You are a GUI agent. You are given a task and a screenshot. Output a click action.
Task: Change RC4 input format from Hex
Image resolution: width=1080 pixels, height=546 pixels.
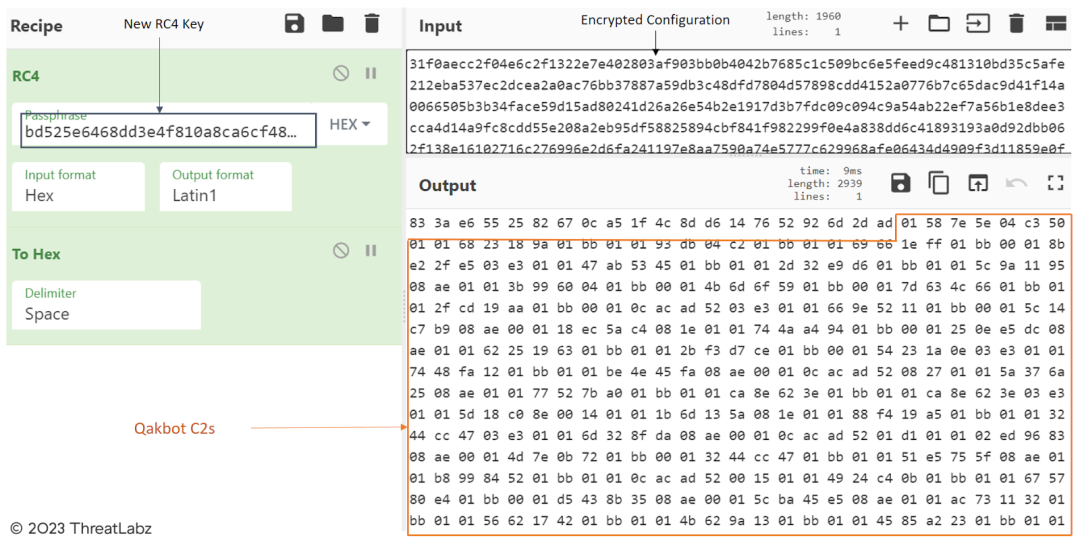(x=84, y=187)
